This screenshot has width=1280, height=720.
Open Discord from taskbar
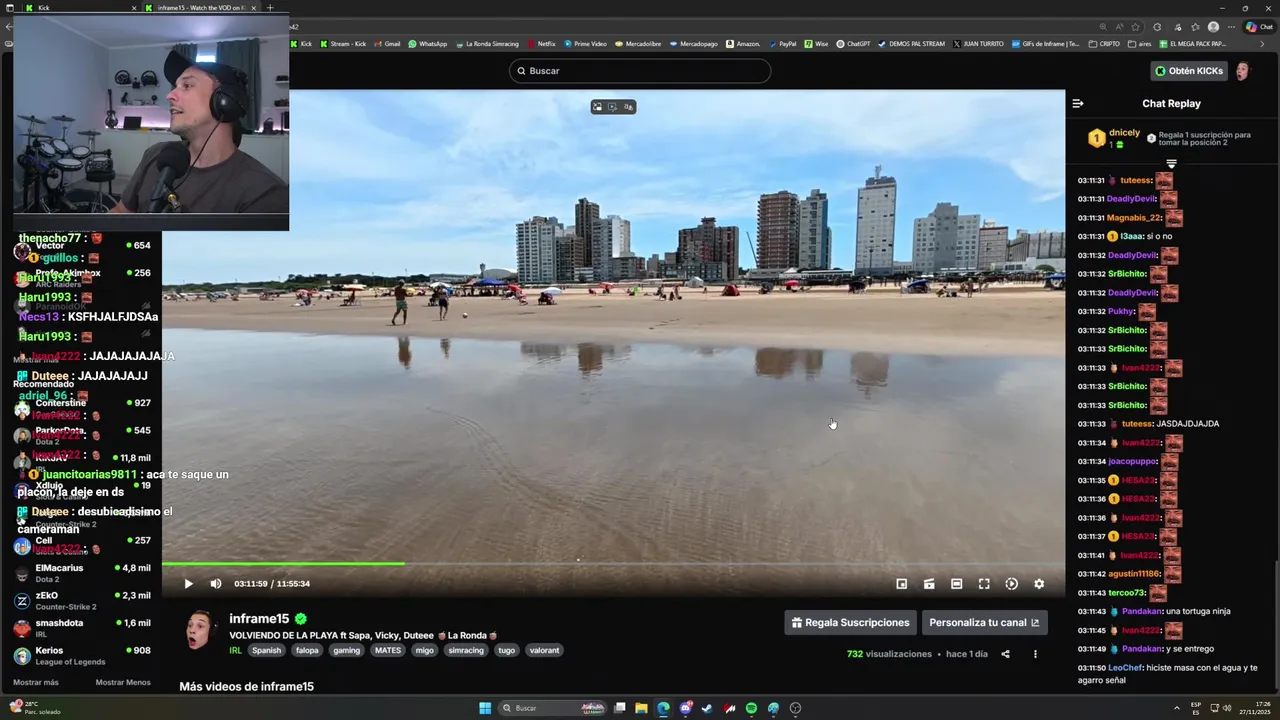[685, 708]
